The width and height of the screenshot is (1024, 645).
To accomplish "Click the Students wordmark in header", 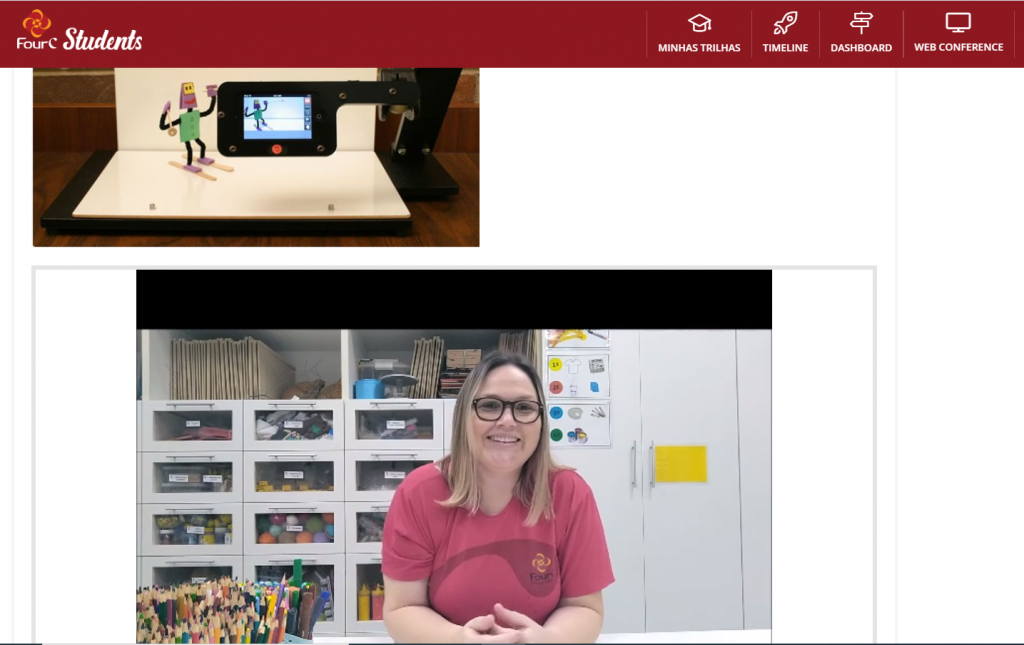I will tap(102, 41).
